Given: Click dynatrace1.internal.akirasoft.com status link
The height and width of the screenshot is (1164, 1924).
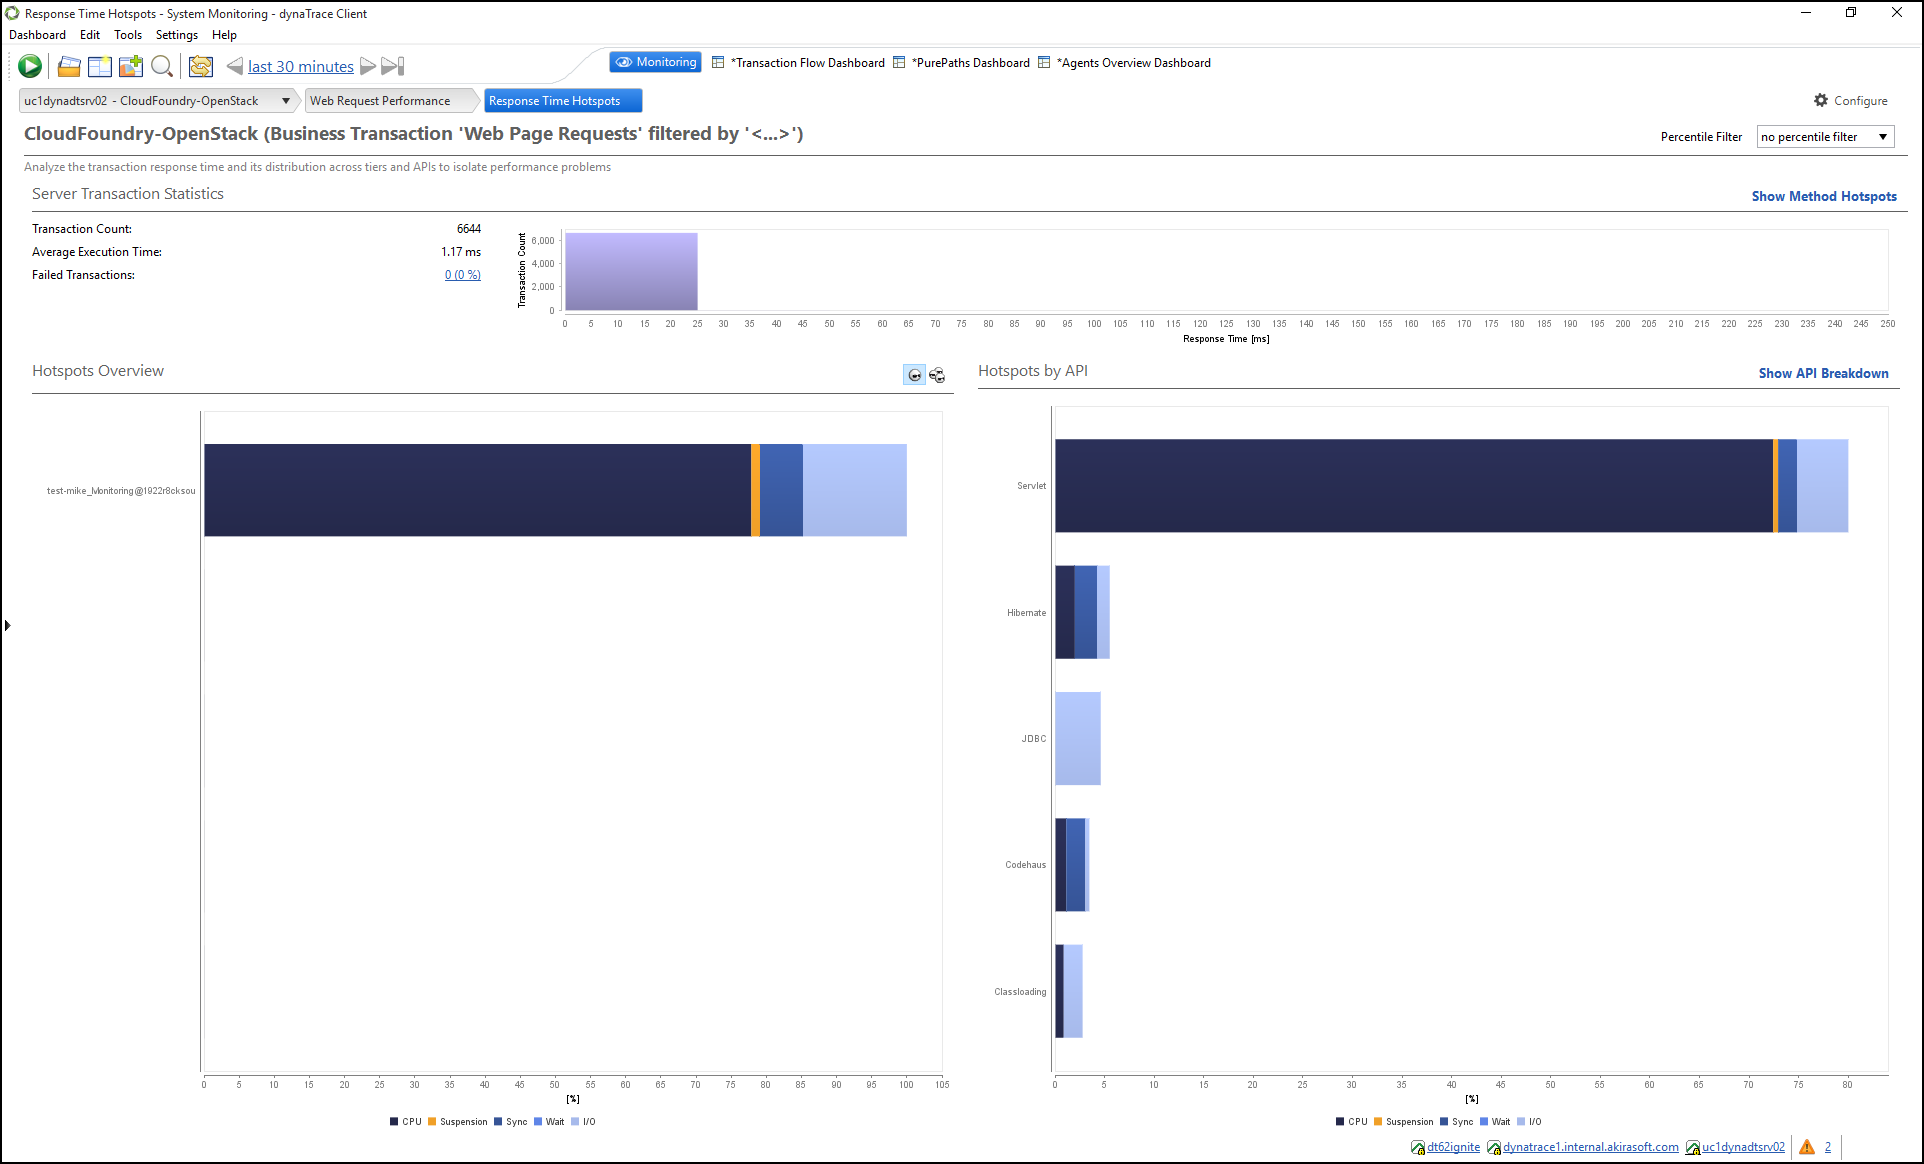Looking at the screenshot, I should pyautogui.click(x=1590, y=1147).
